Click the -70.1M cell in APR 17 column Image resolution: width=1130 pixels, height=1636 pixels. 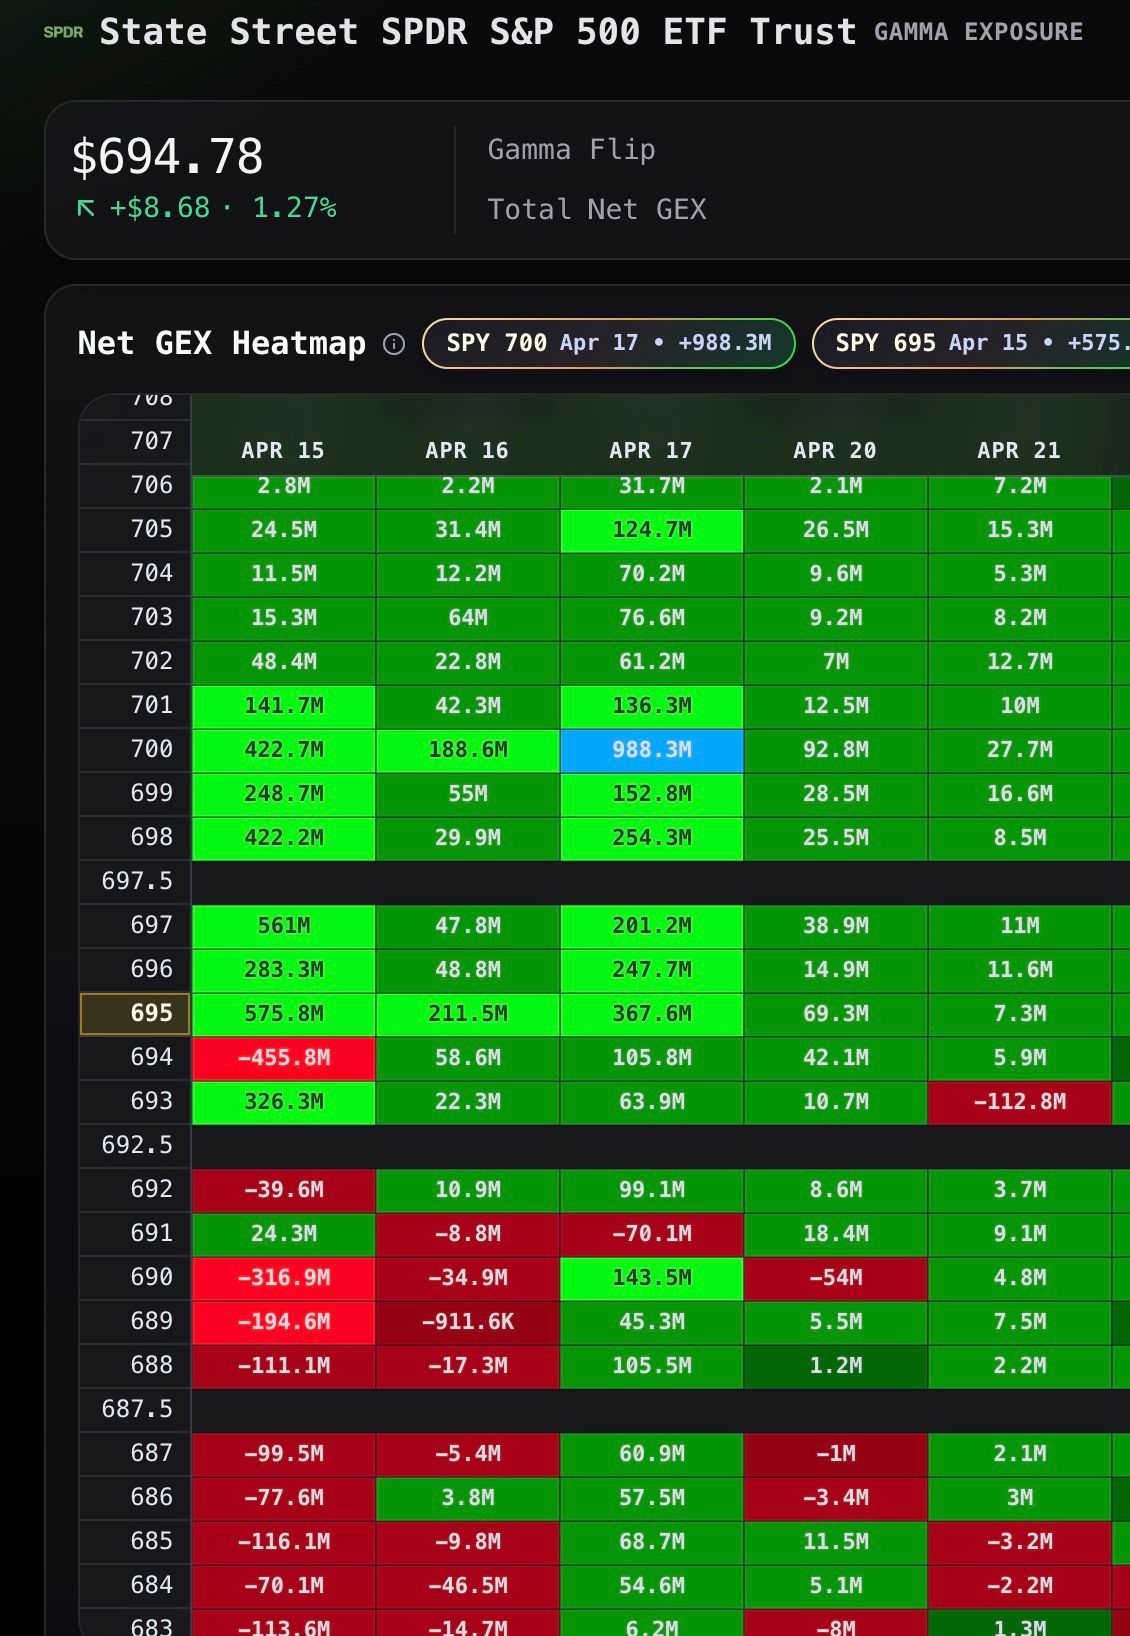[x=652, y=1234]
